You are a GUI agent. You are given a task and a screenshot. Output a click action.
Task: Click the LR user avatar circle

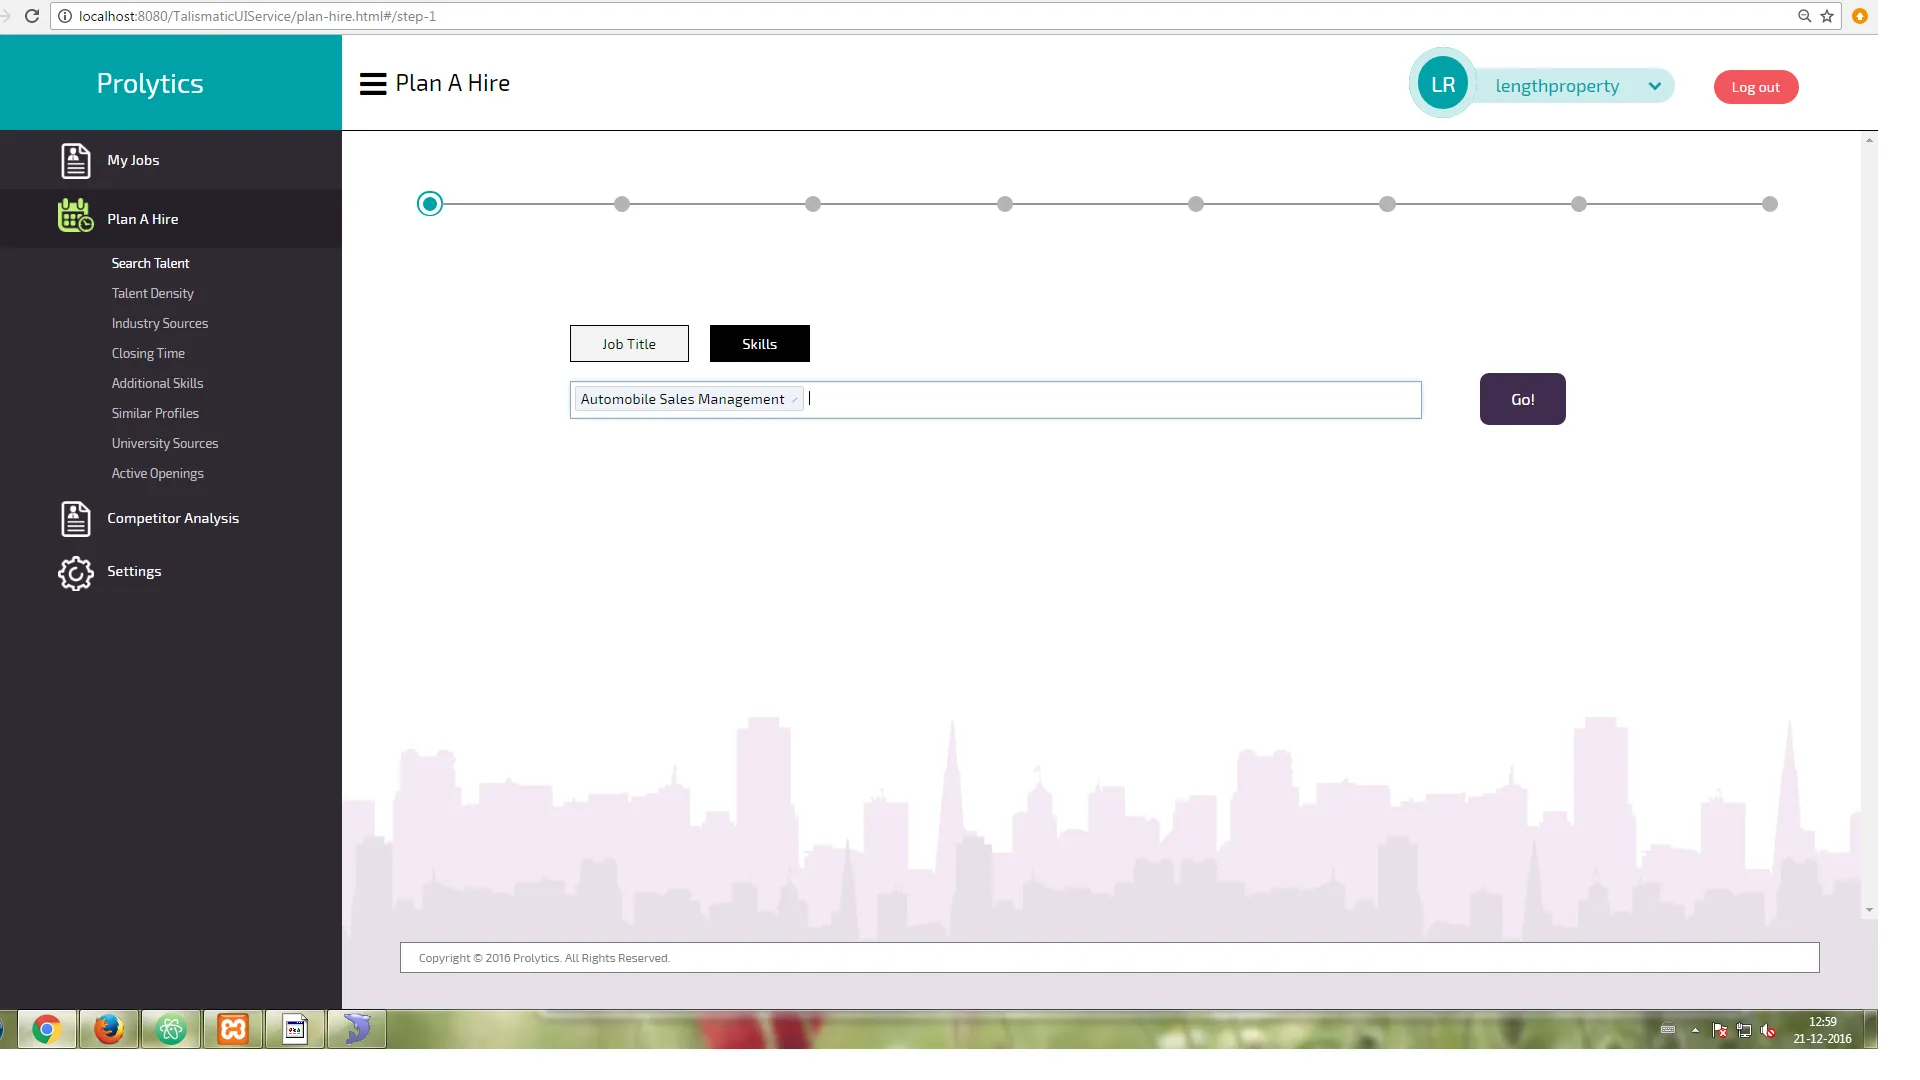[x=1442, y=85]
